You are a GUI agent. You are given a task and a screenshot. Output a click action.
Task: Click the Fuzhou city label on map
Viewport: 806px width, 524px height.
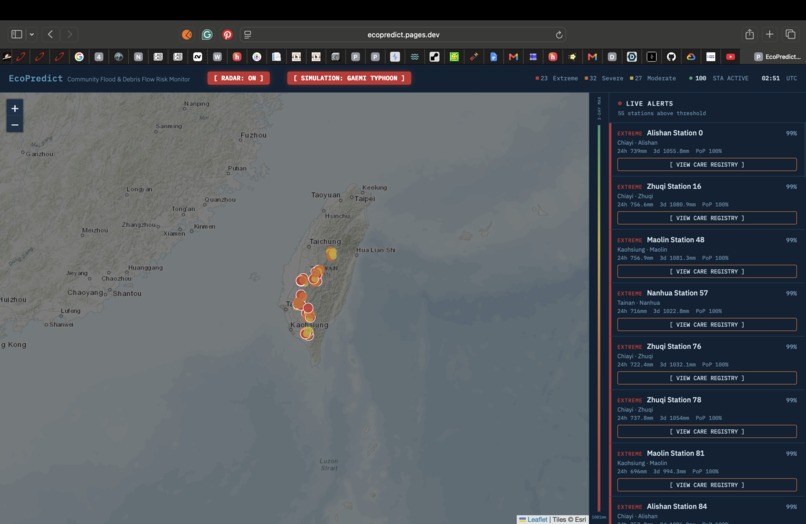253,135
